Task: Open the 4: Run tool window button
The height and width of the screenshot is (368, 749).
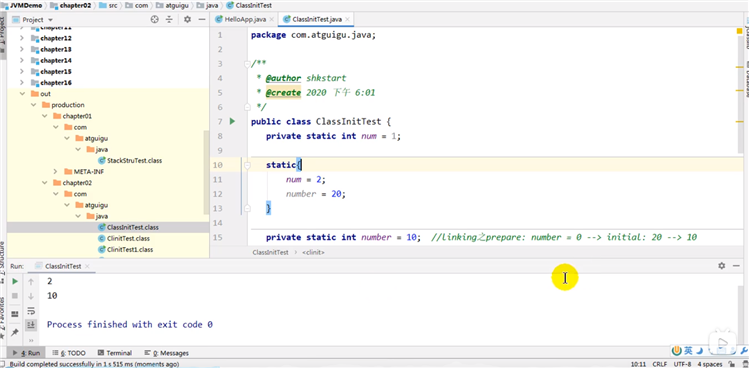Action: pos(27,353)
